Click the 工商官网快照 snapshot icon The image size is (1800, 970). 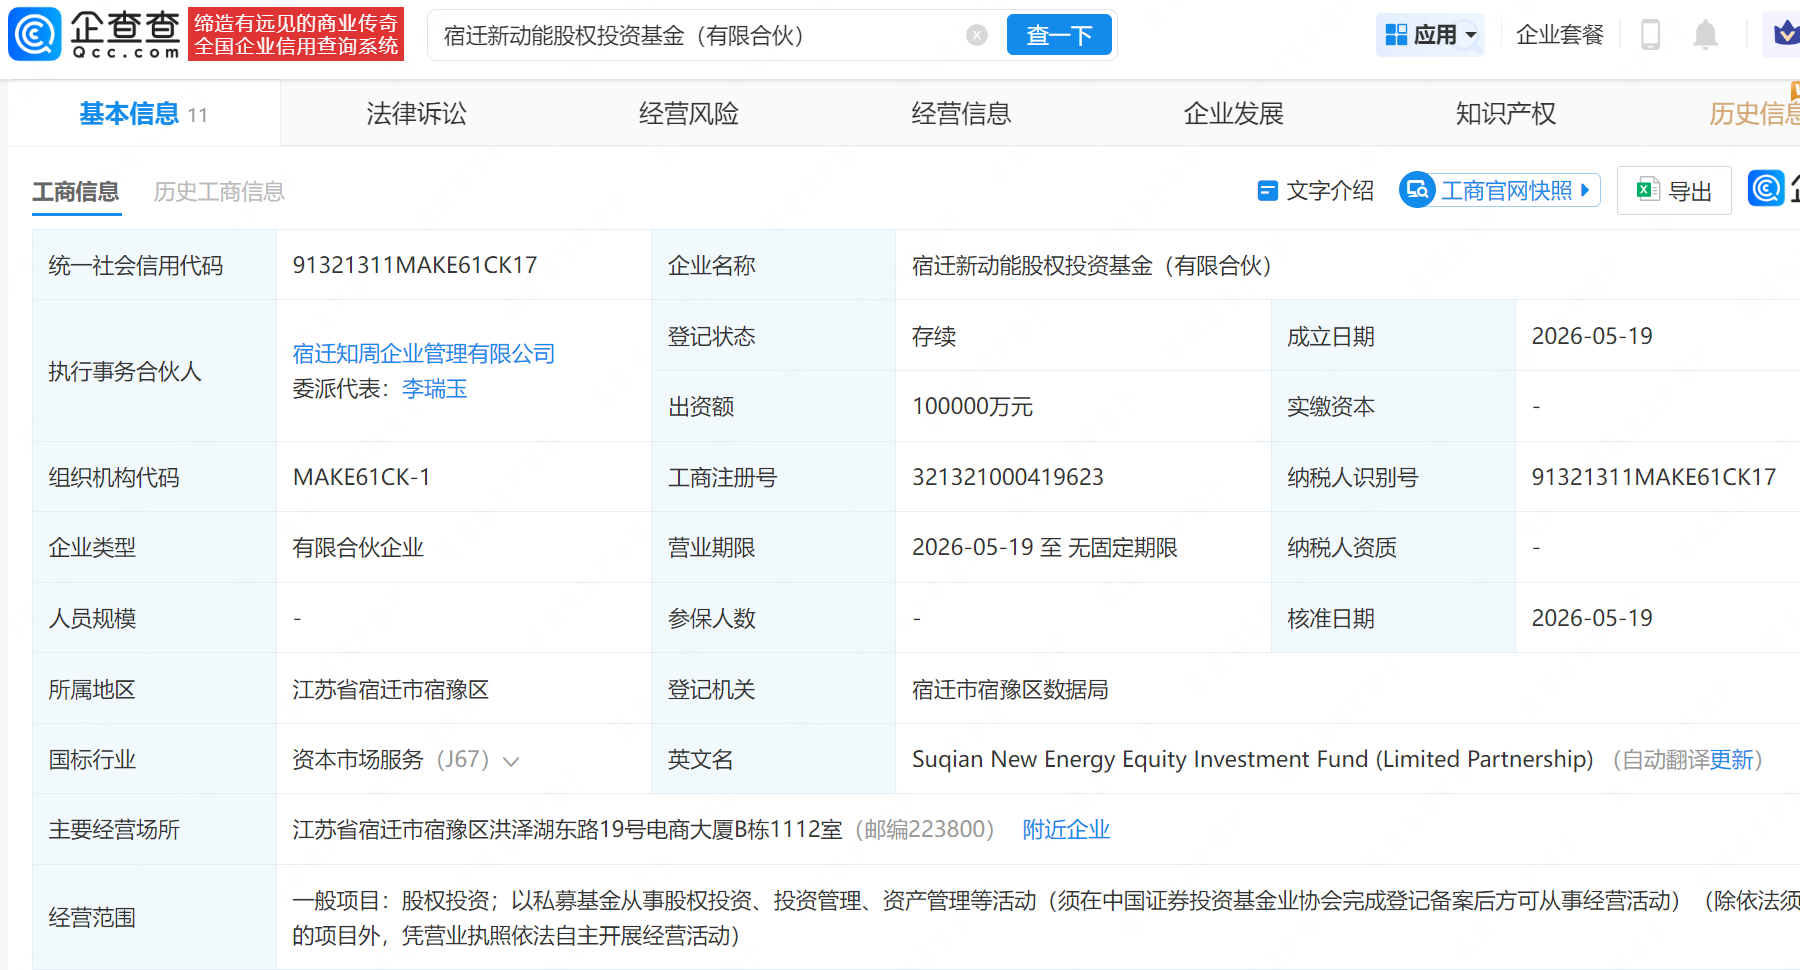click(x=1417, y=190)
